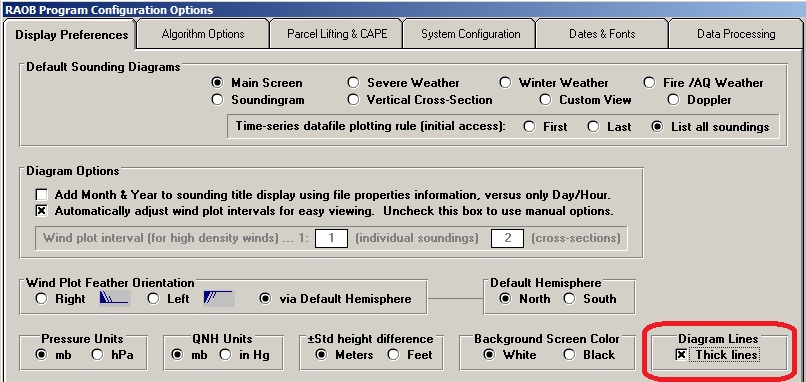Screen dimensions: 806x382
Task: Switch to the Display Preferences tab
Action: [x=69, y=35]
